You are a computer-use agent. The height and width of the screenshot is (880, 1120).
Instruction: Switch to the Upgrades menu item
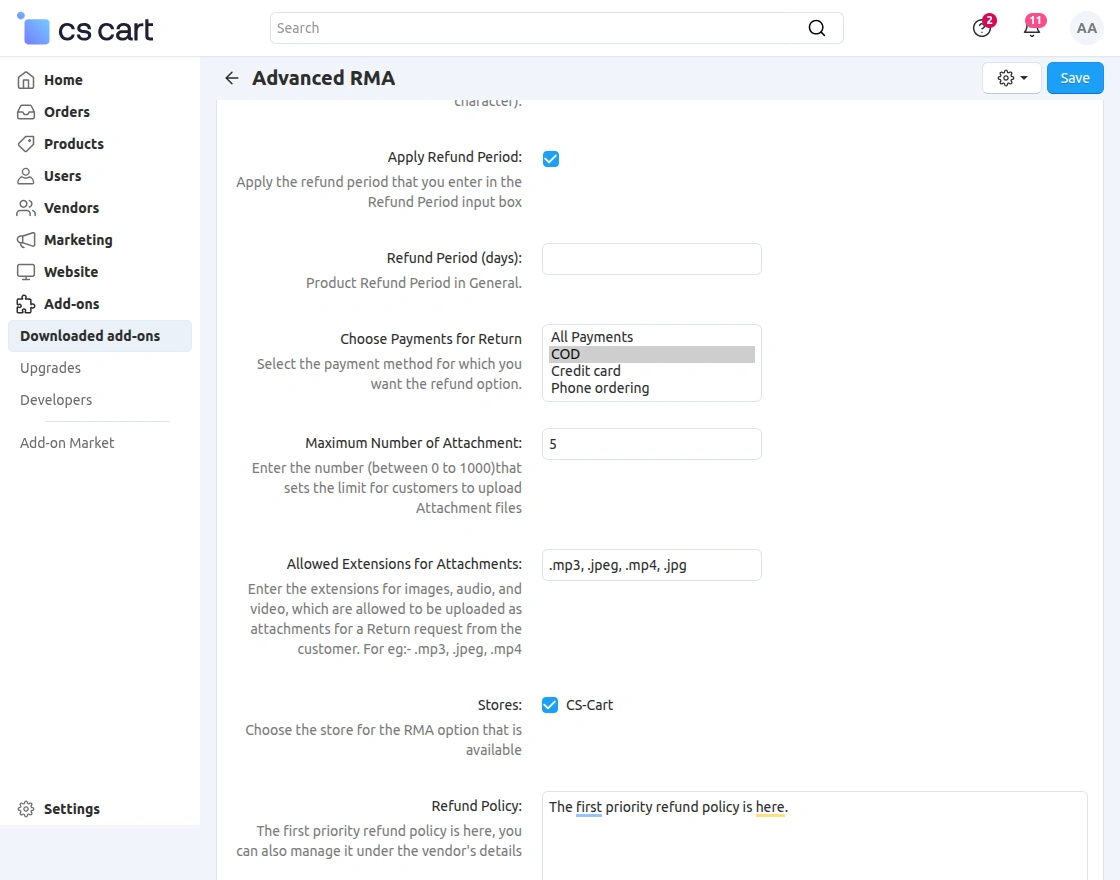50,368
